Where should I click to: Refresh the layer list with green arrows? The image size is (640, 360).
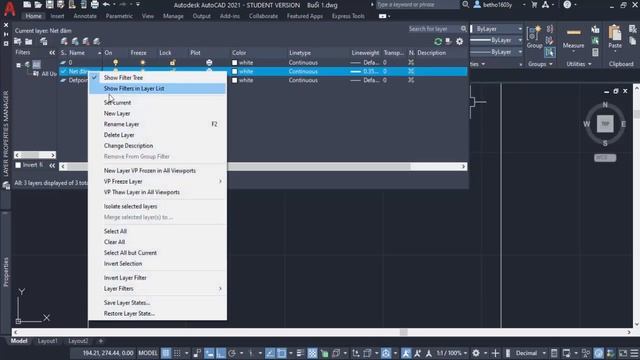[438, 41]
